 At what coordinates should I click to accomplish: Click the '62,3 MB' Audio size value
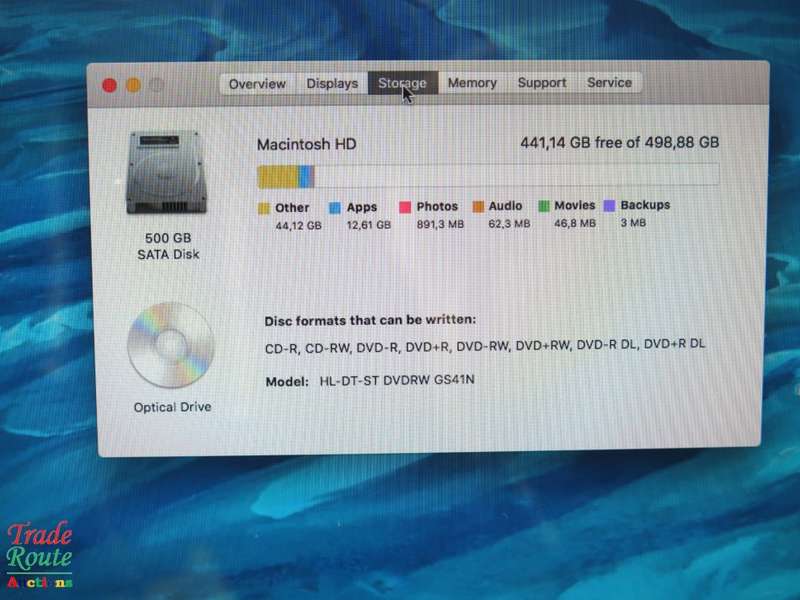tap(509, 223)
